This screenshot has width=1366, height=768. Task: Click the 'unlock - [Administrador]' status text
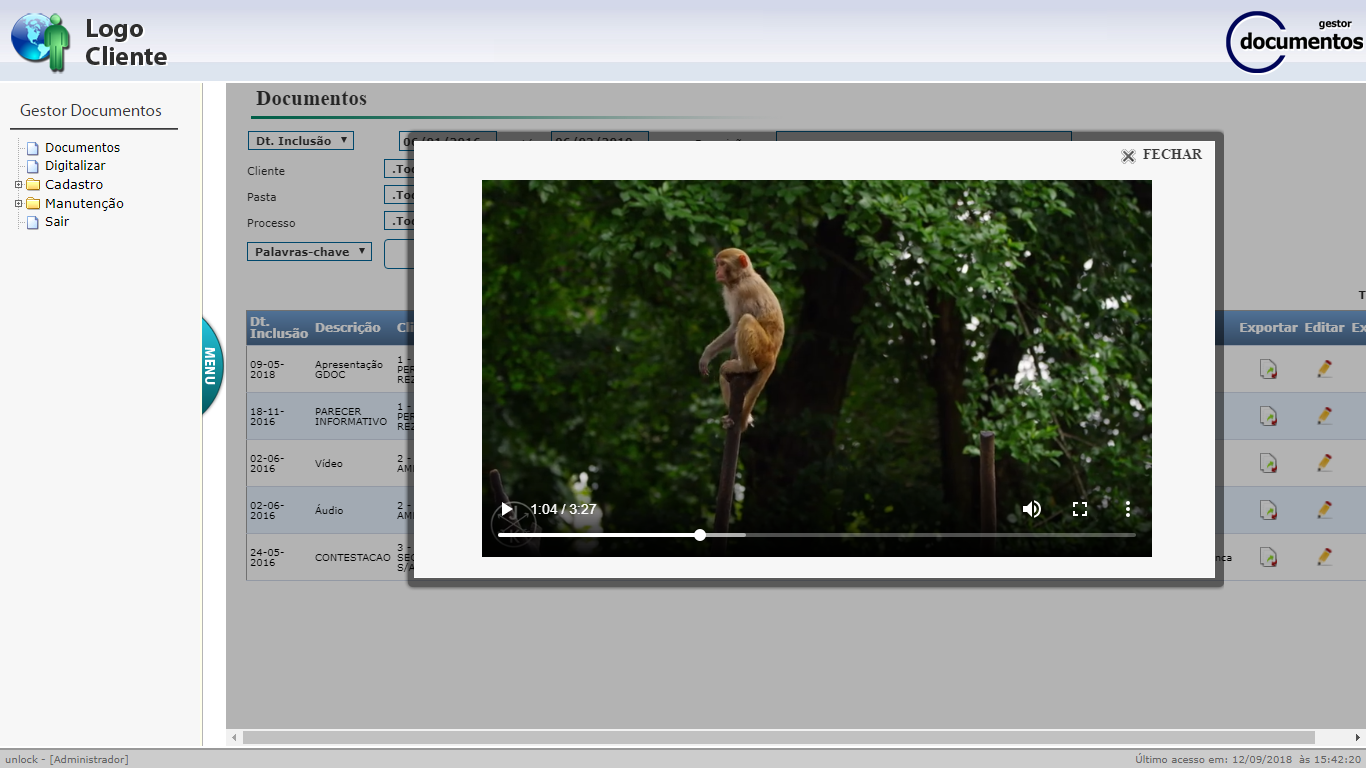coord(67,759)
